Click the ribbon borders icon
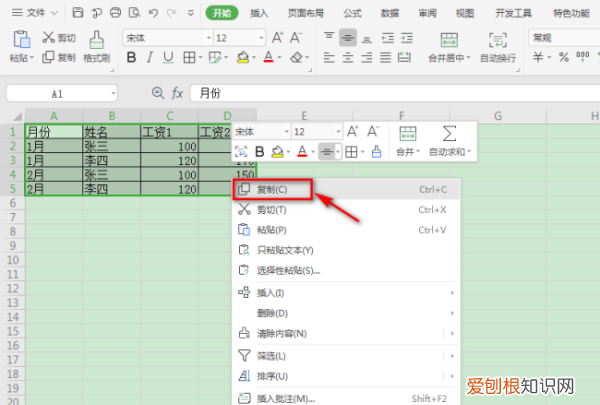 (189, 57)
